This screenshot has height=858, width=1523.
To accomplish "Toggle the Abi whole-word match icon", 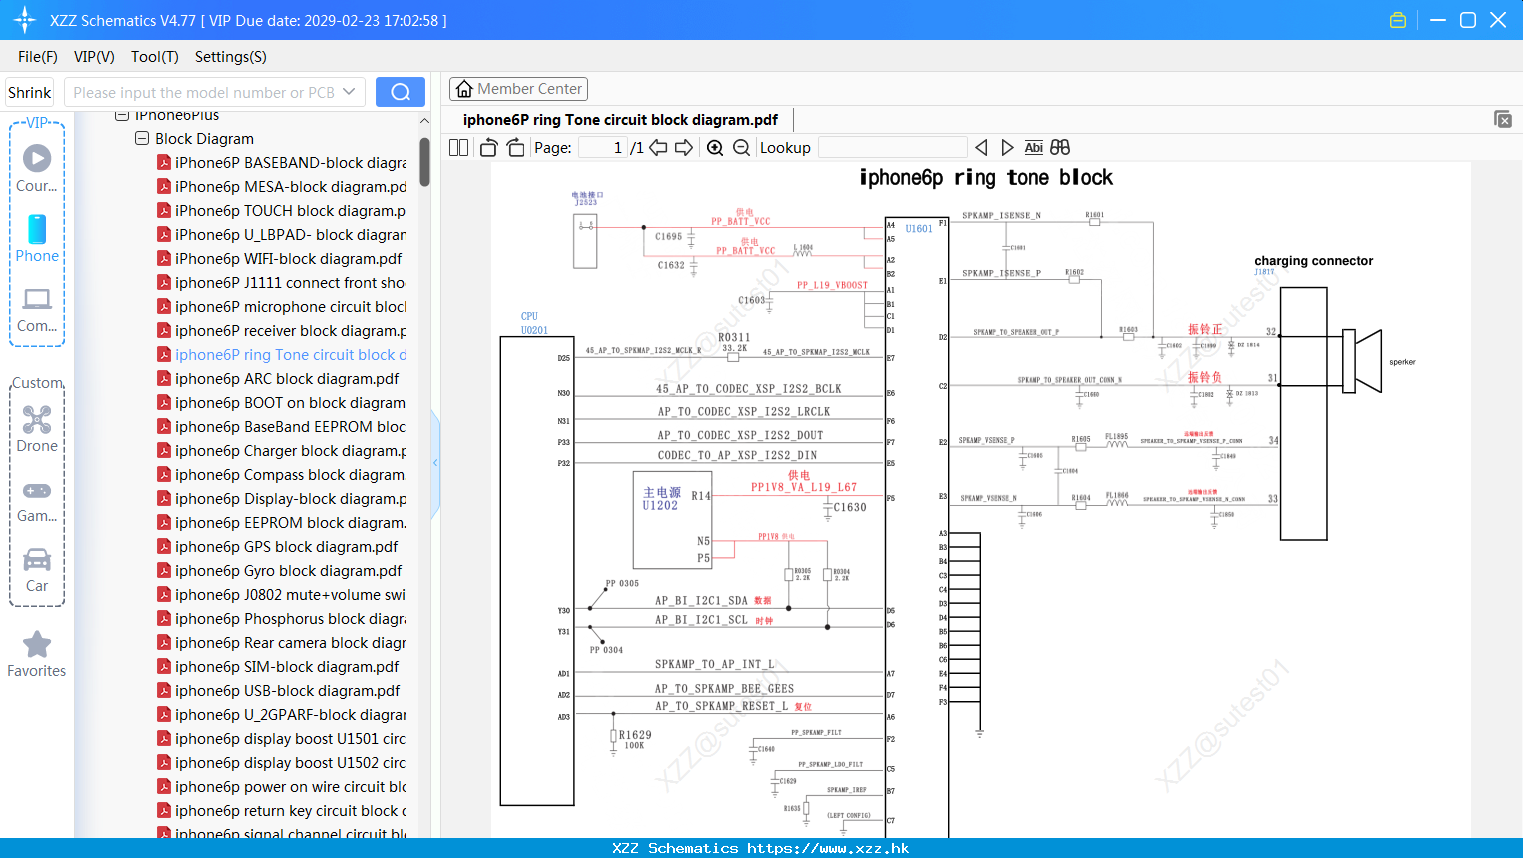I will pyautogui.click(x=1033, y=147).
